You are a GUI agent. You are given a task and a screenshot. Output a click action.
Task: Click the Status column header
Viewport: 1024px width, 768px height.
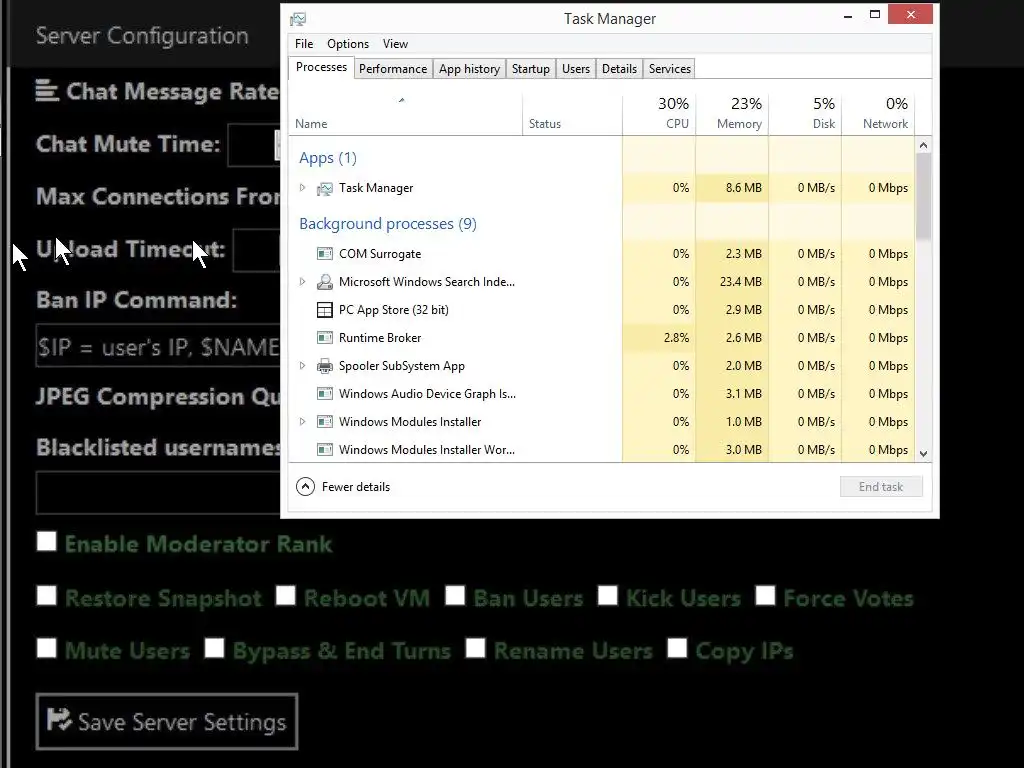coord(572,114)
